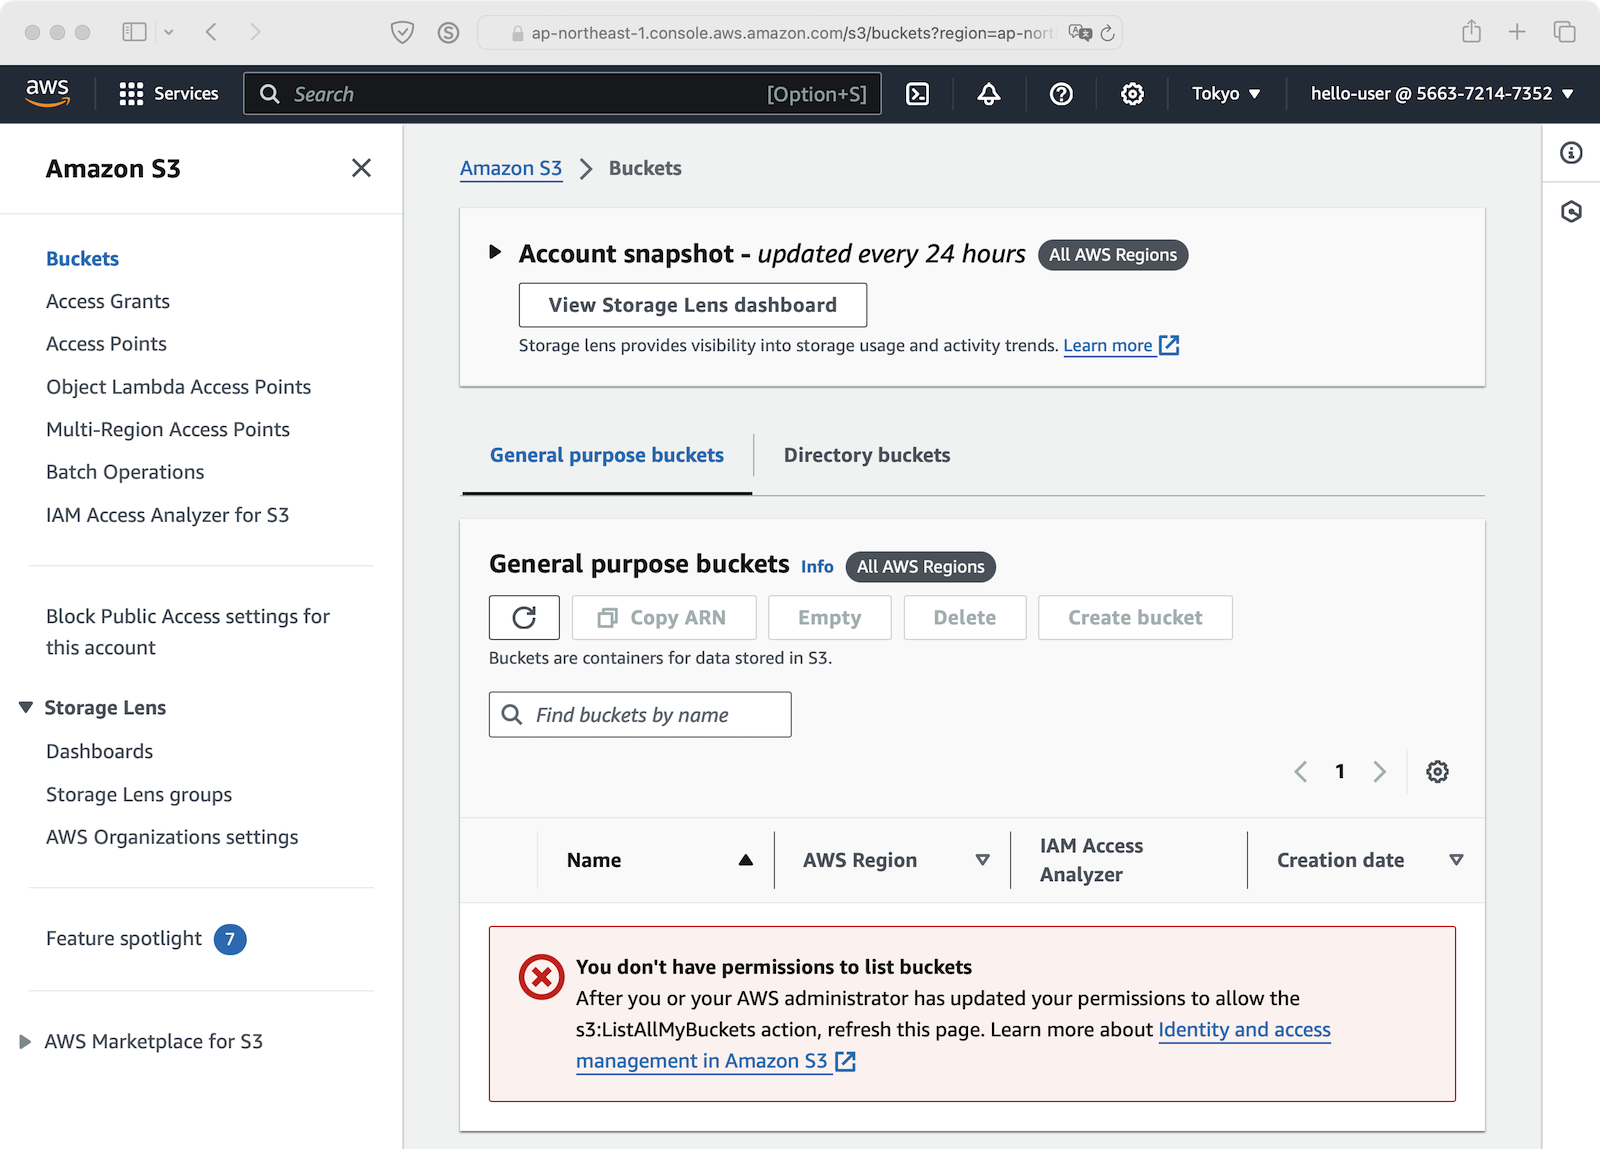The image size is (1600, 1149).
Task: Open the hexagon tools icon on right edge
Action: coord(1571,211)
